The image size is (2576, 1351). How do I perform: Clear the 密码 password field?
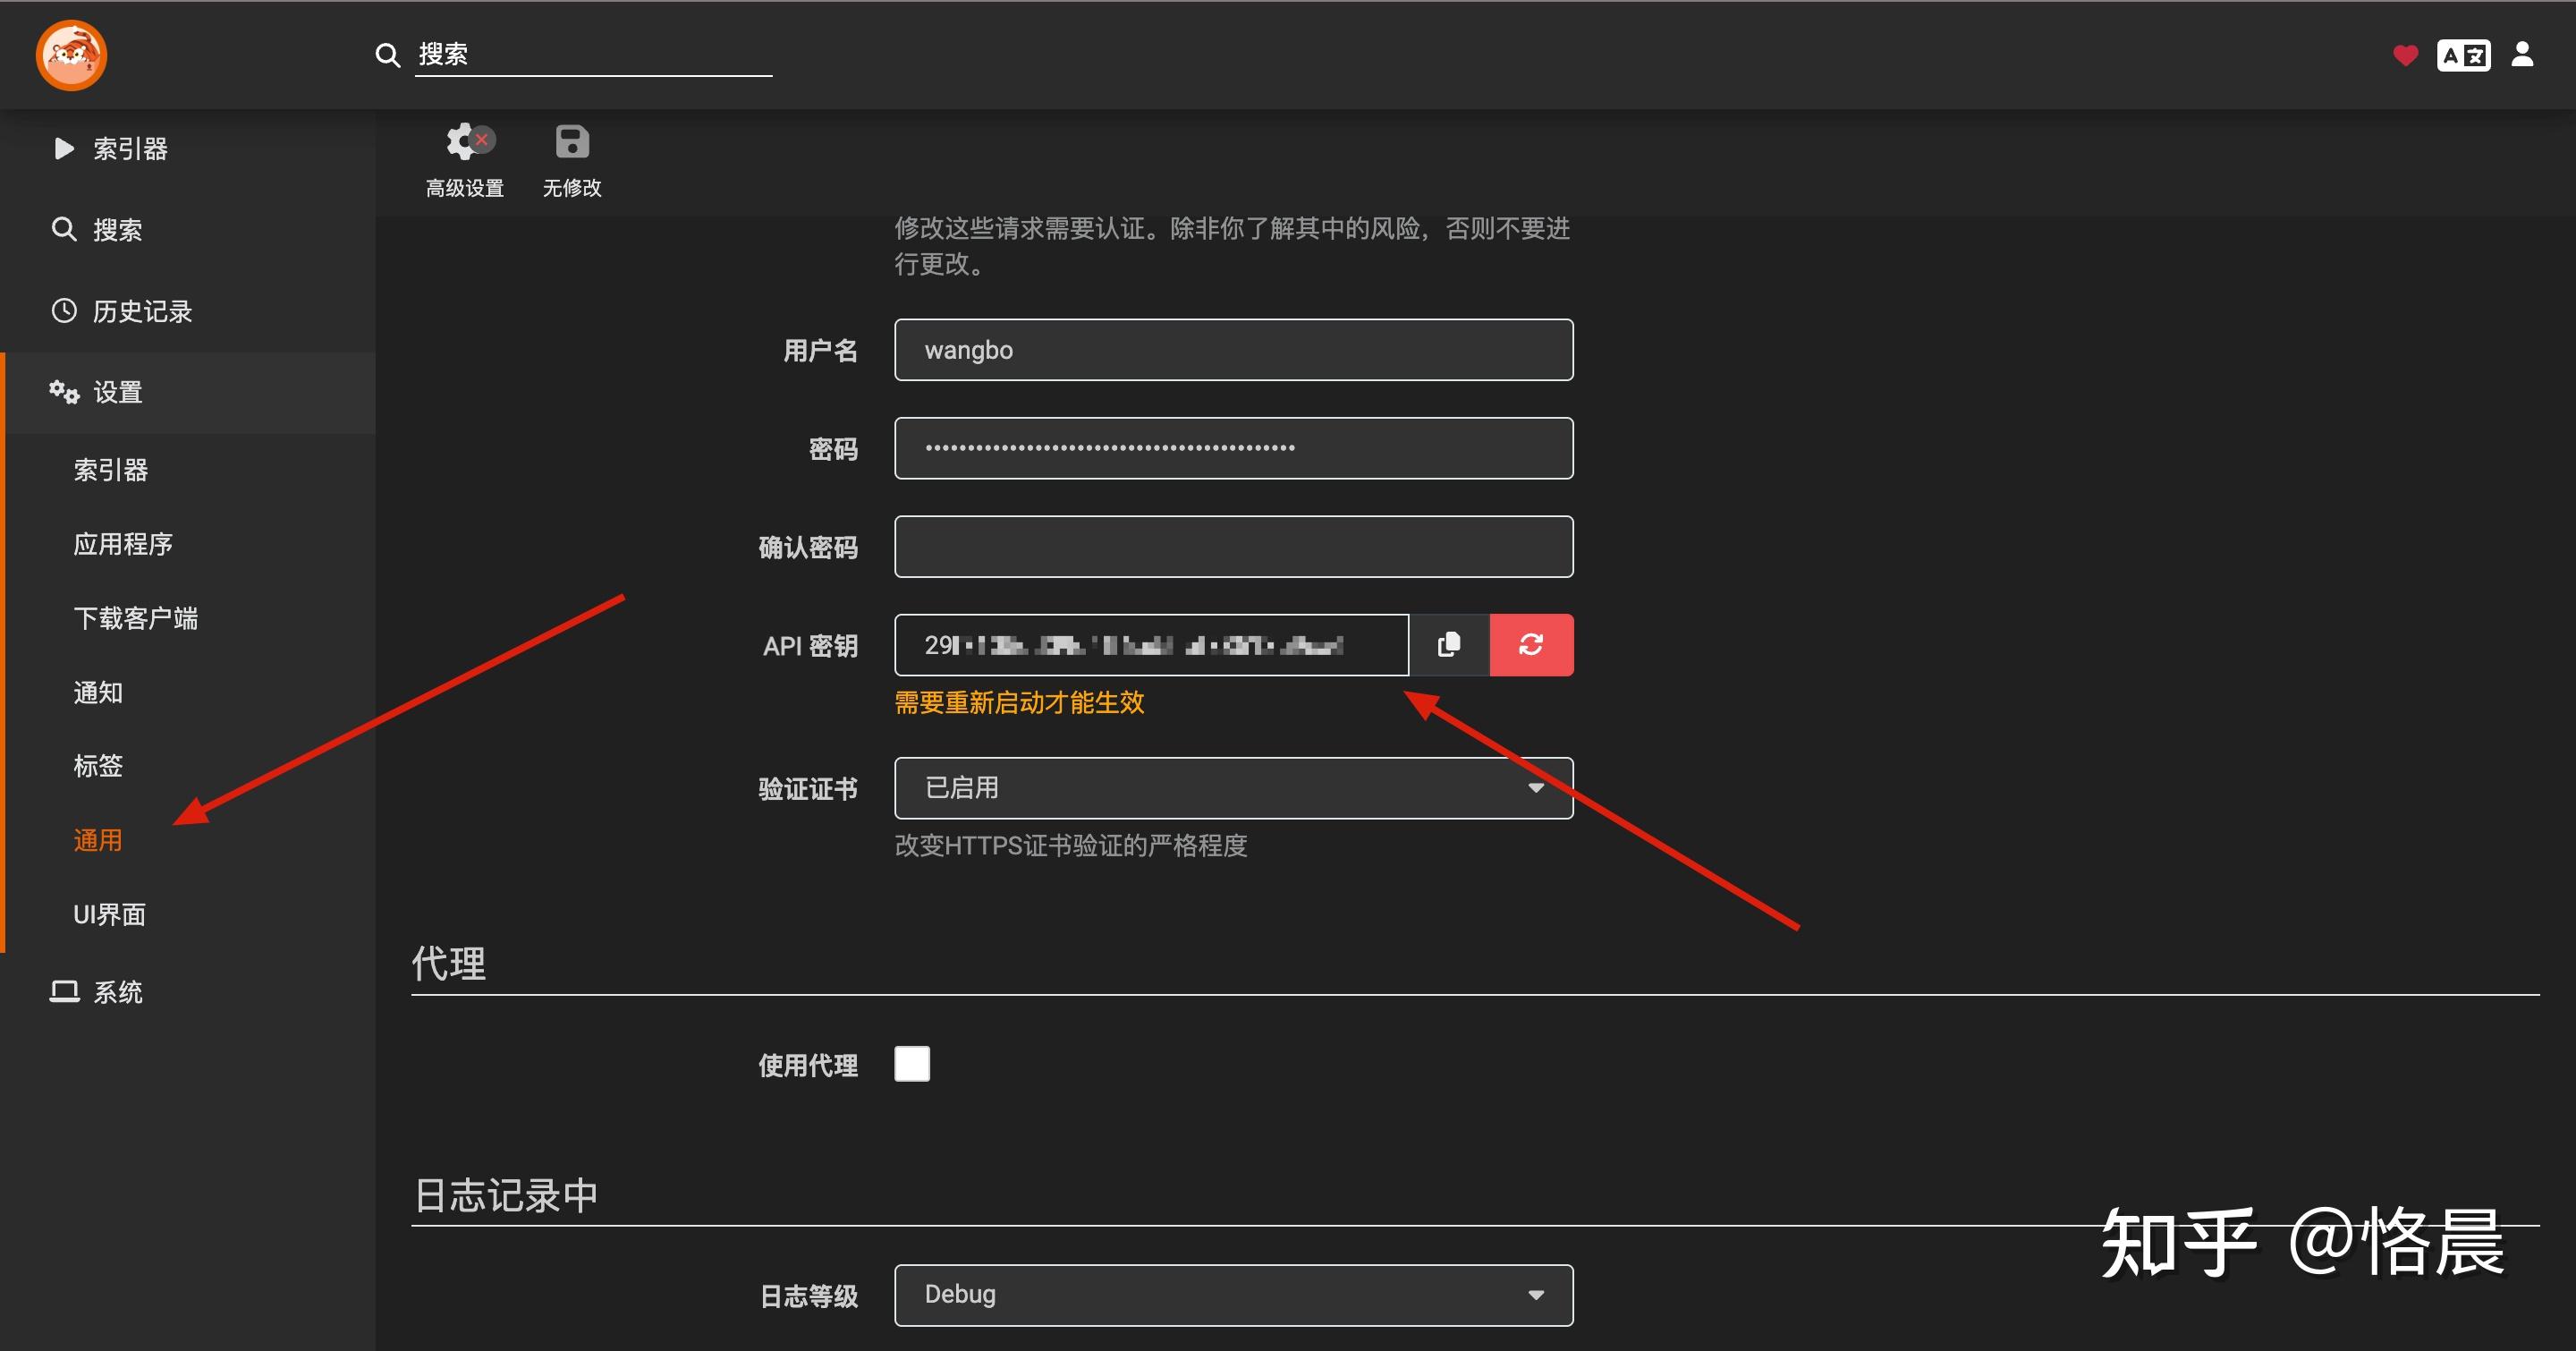tap(1233, 448)
